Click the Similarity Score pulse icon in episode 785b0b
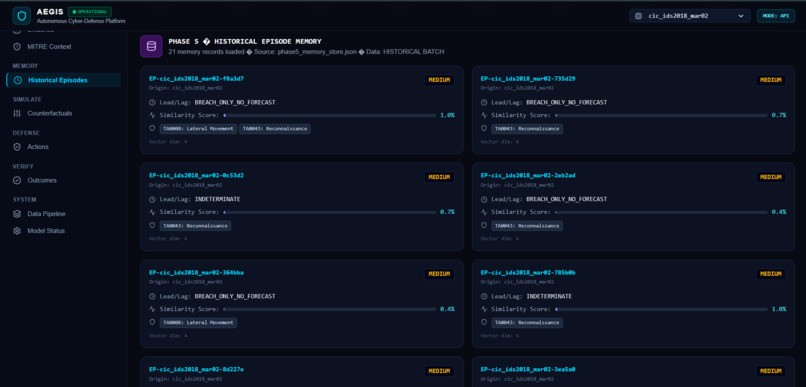The width and height of the screenshot is (806, 387). pyautogui.click(x=484, y=309)
